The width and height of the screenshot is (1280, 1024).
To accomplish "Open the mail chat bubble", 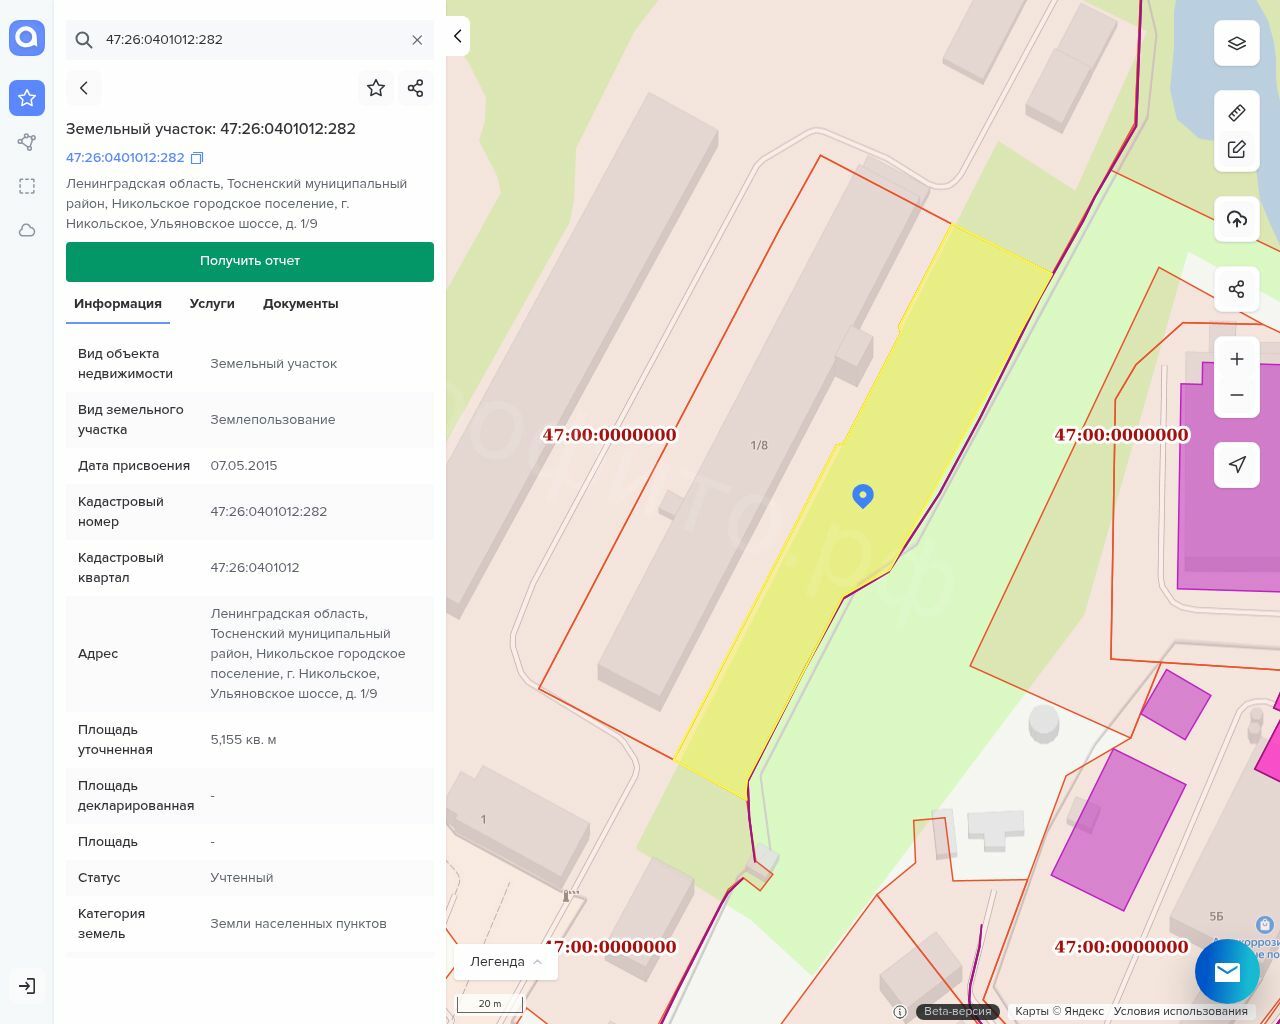I will (1226, 971).
